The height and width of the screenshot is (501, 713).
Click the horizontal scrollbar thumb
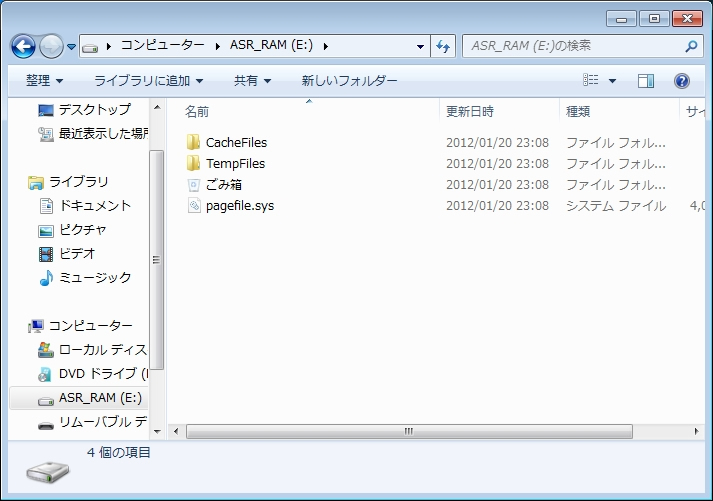pyautogui.click(x=409, y=431)
